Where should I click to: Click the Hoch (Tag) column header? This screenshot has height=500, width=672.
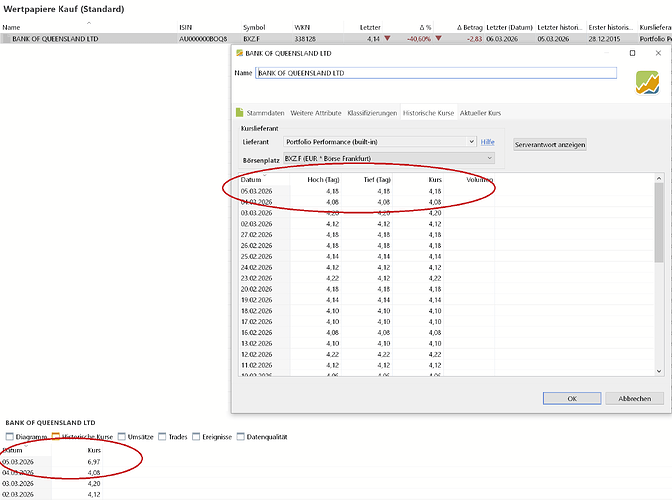[x=323, y=180]
